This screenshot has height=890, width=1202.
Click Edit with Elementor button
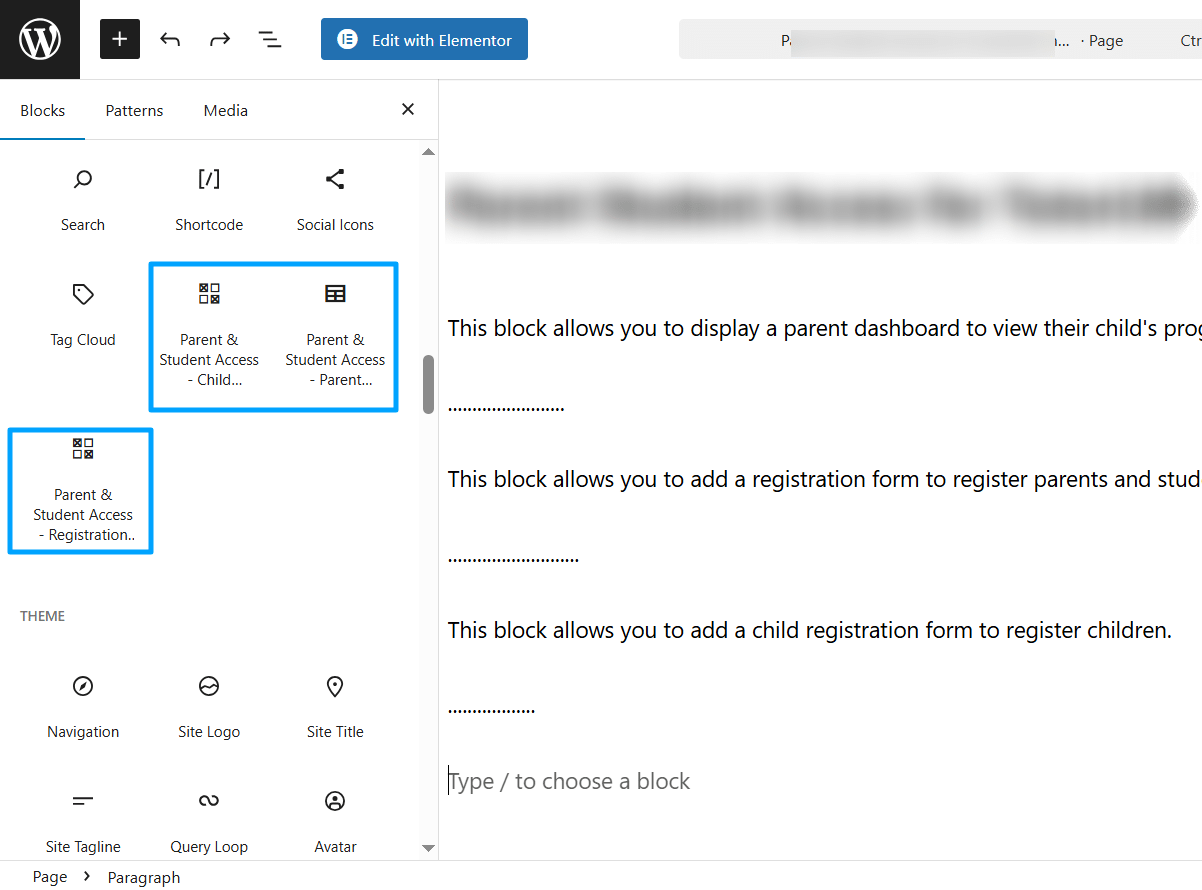(424, 40)
